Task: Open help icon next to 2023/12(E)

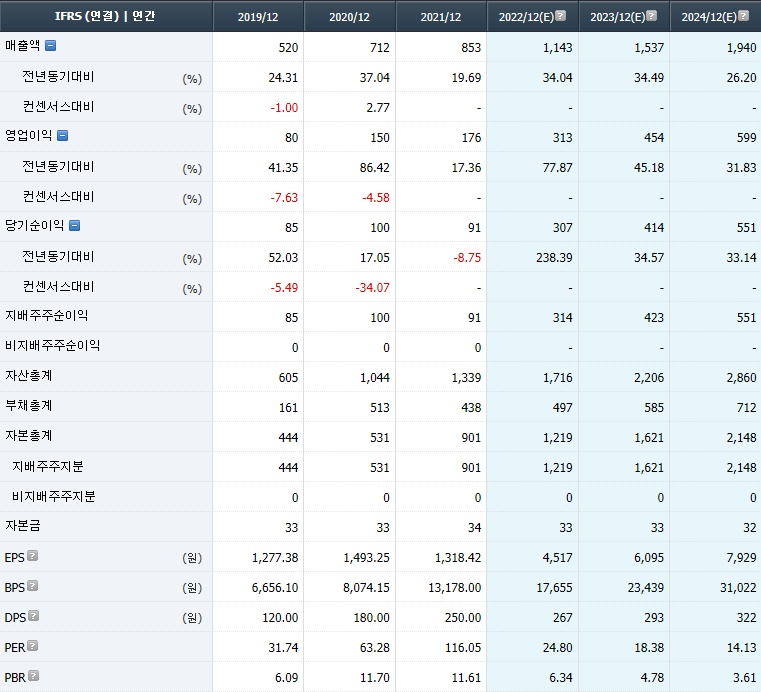Action: pos(652,16)
